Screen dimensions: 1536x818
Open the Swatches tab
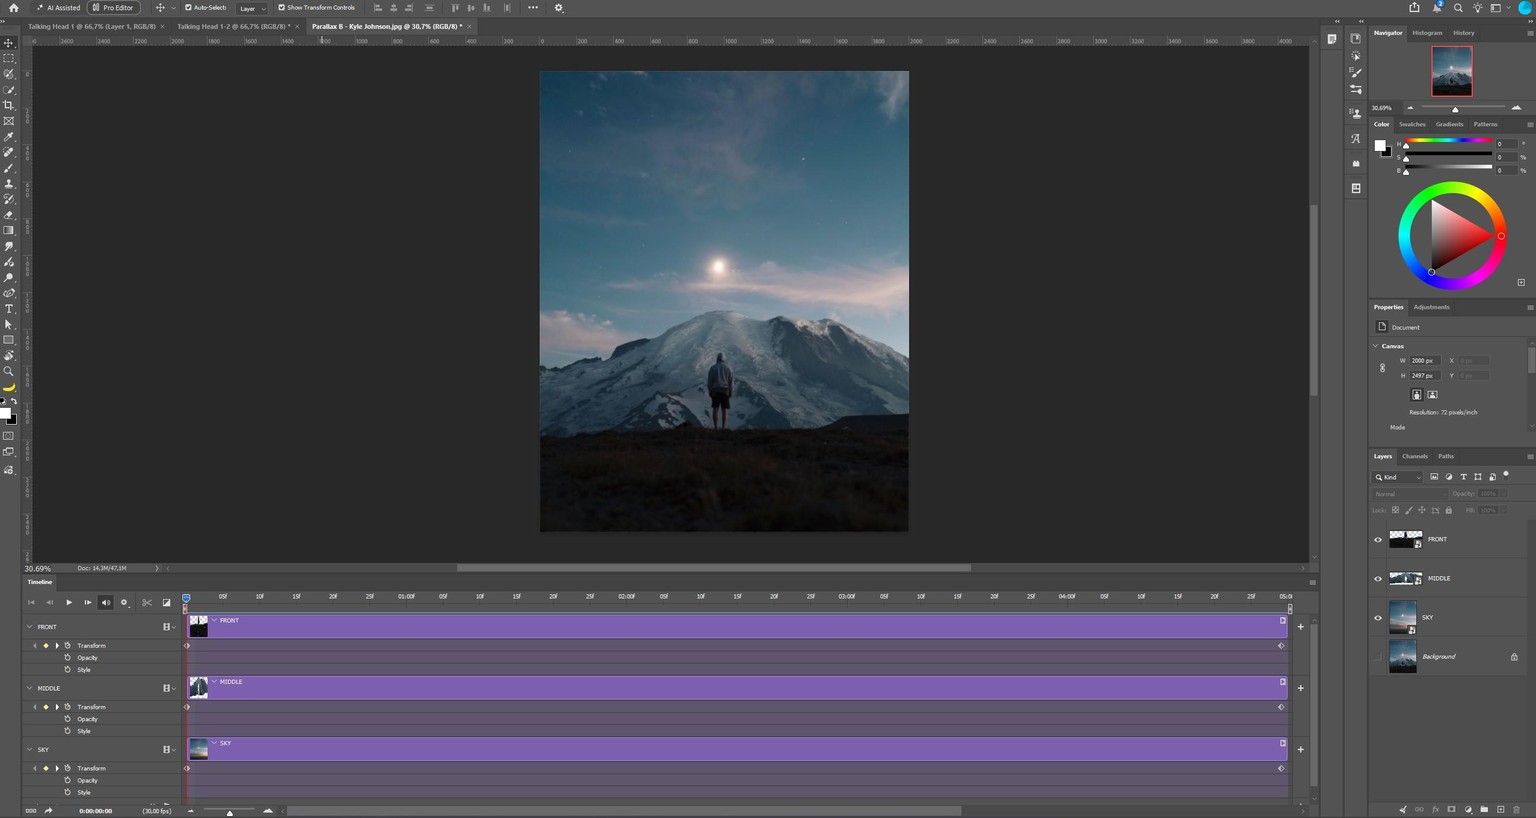1412,124
